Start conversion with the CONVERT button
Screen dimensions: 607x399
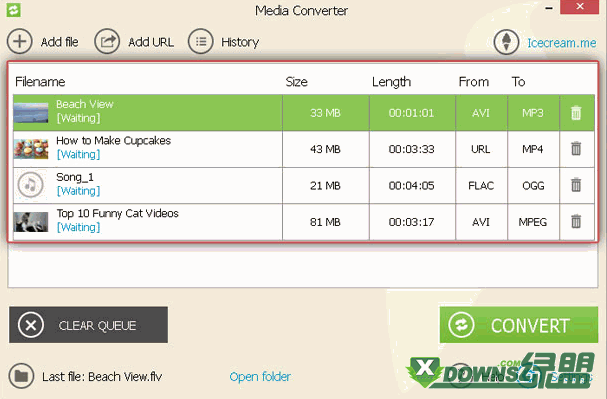pyautogui.click(x=519, y=325)
